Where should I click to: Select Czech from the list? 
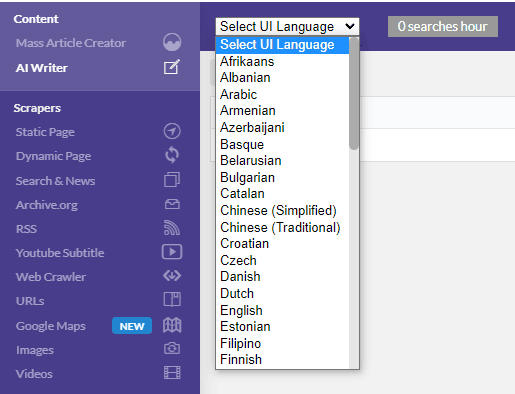(282, 260)
